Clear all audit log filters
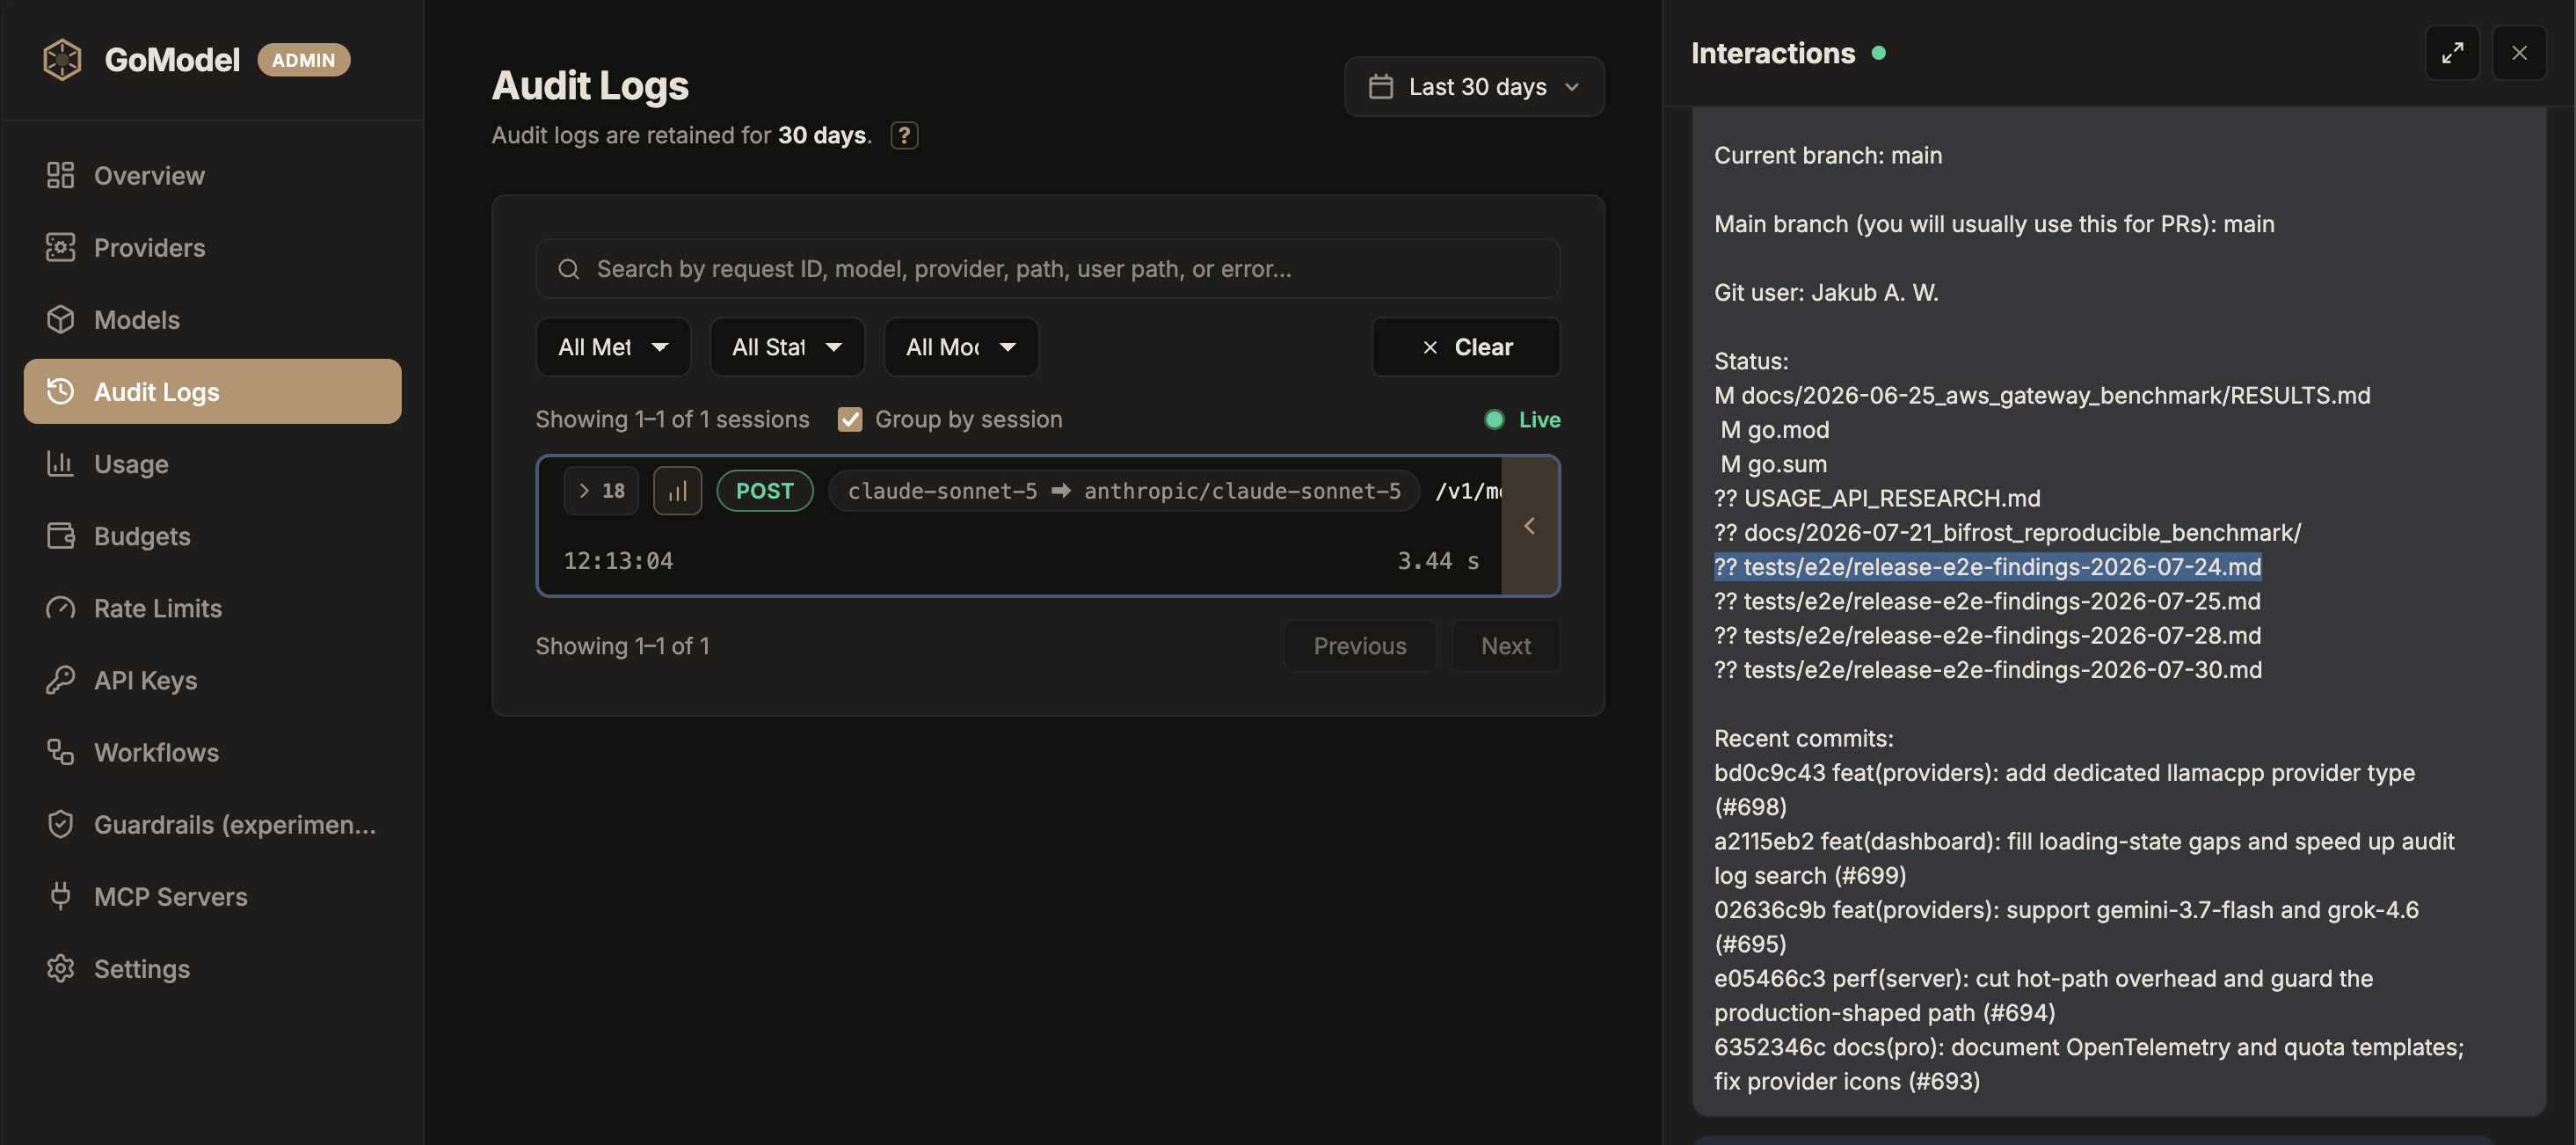The height and width of the screenshot is (1145, 2576). pyautogui.click(x=1466, y=347)
